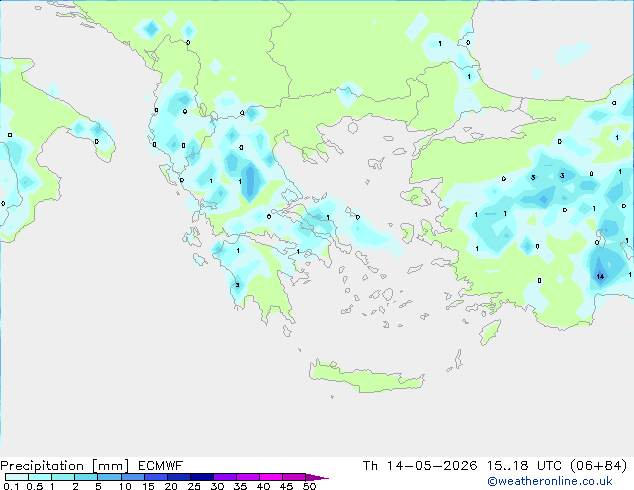Select the 15 mm legend color swatch
The width and height of the screenshot is (634, 490).
pyautogui.click(x=155, y=477)
